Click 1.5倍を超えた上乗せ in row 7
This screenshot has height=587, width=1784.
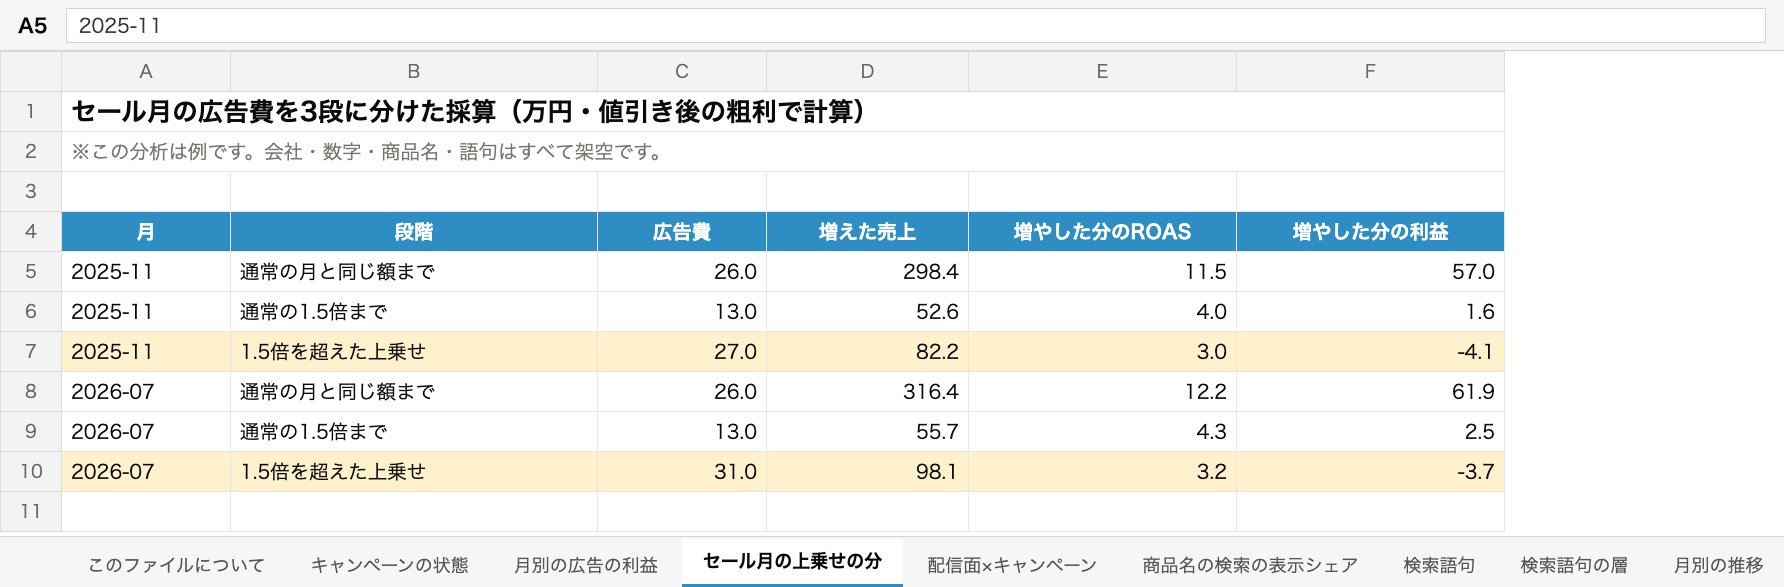414,352
